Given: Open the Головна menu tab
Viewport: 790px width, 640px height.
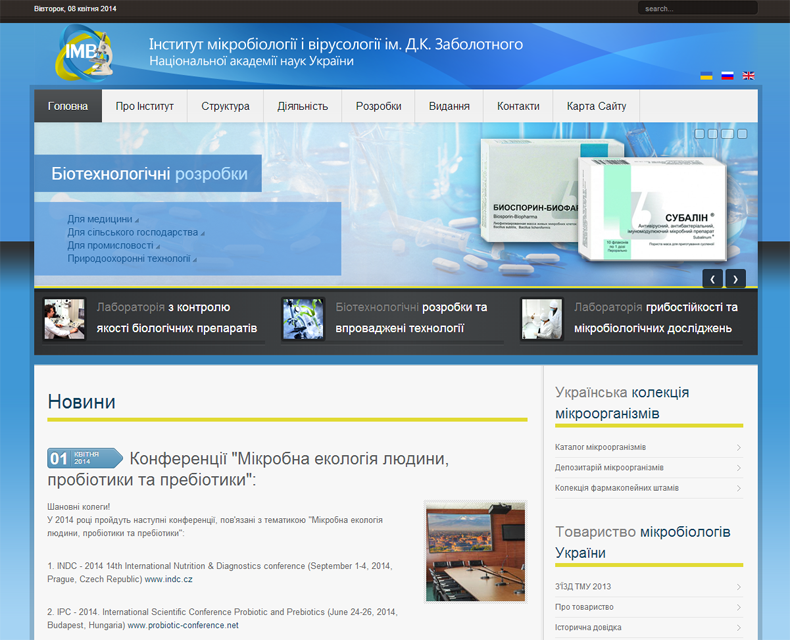Looking at the screenshot, I should 68,106.
